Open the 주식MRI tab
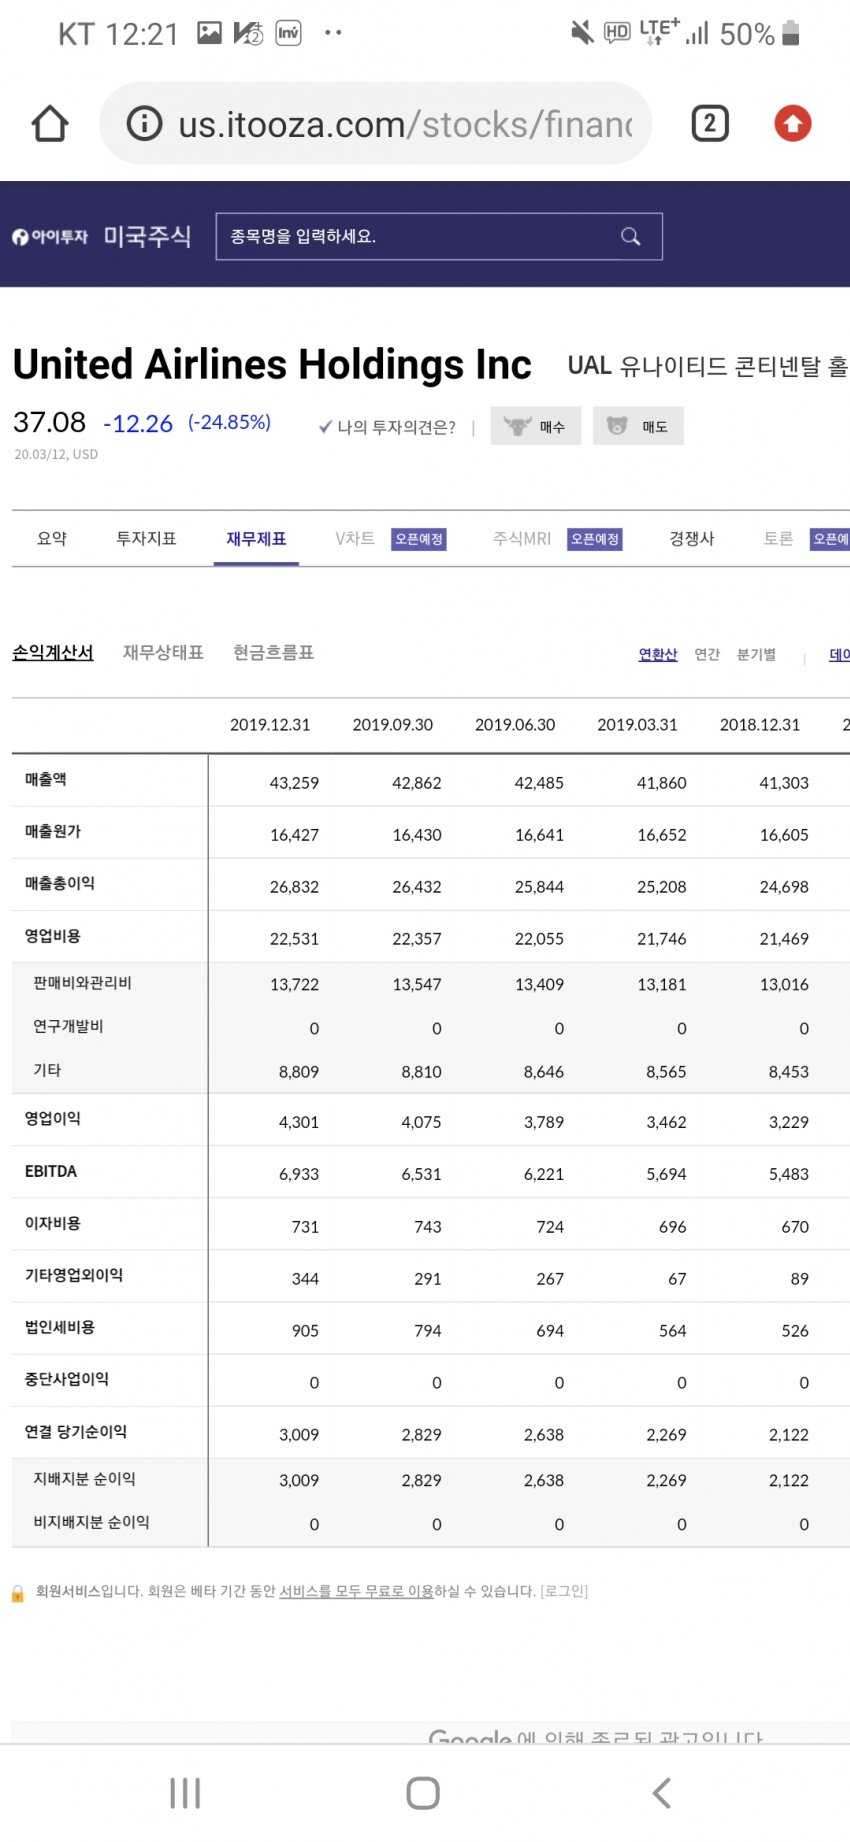850x1842 pixels. coord(522,538)
